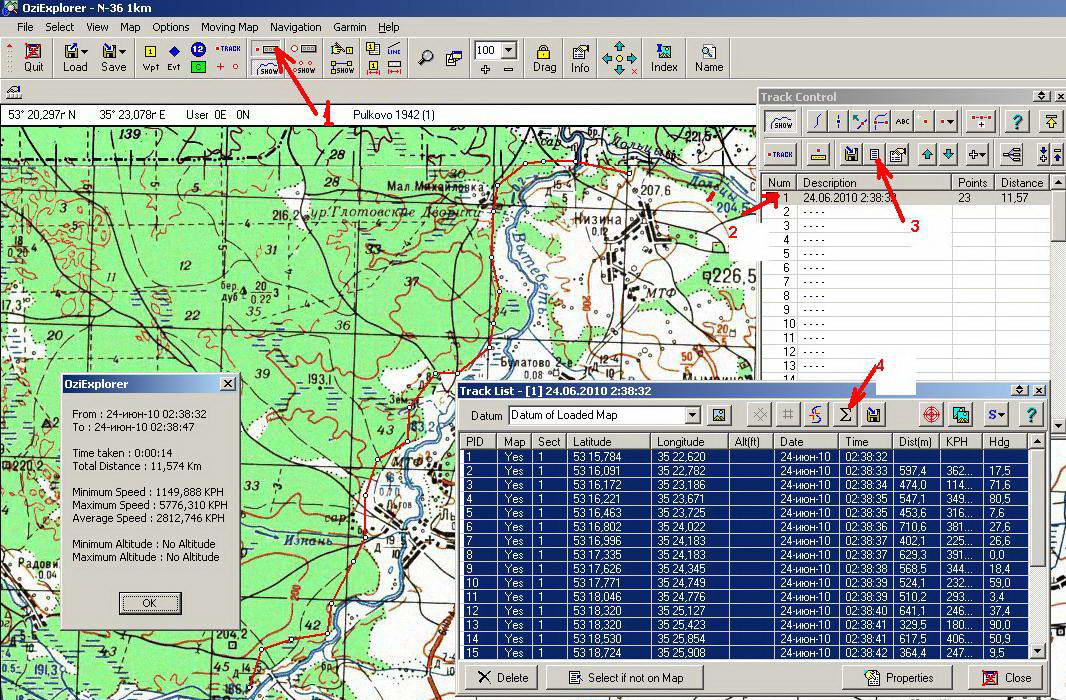Move track down with cyan down arrow

948,155
